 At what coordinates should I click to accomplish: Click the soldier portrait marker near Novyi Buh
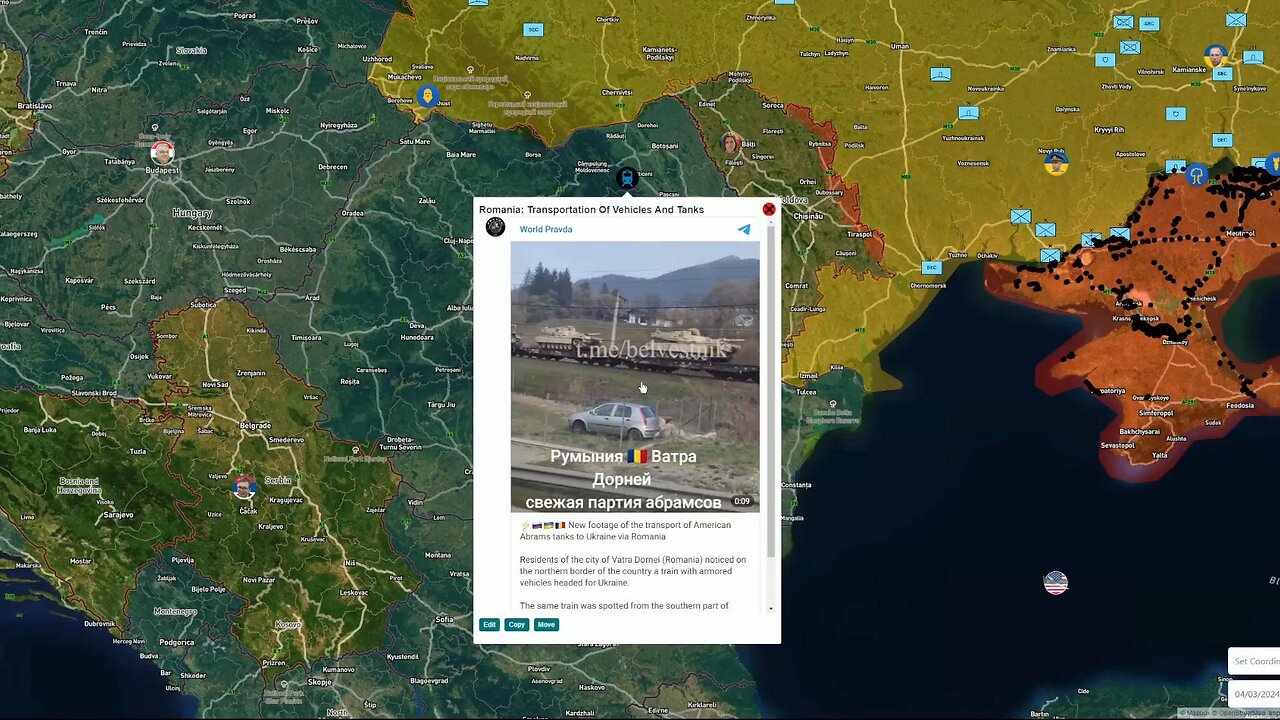(1056, 162)
